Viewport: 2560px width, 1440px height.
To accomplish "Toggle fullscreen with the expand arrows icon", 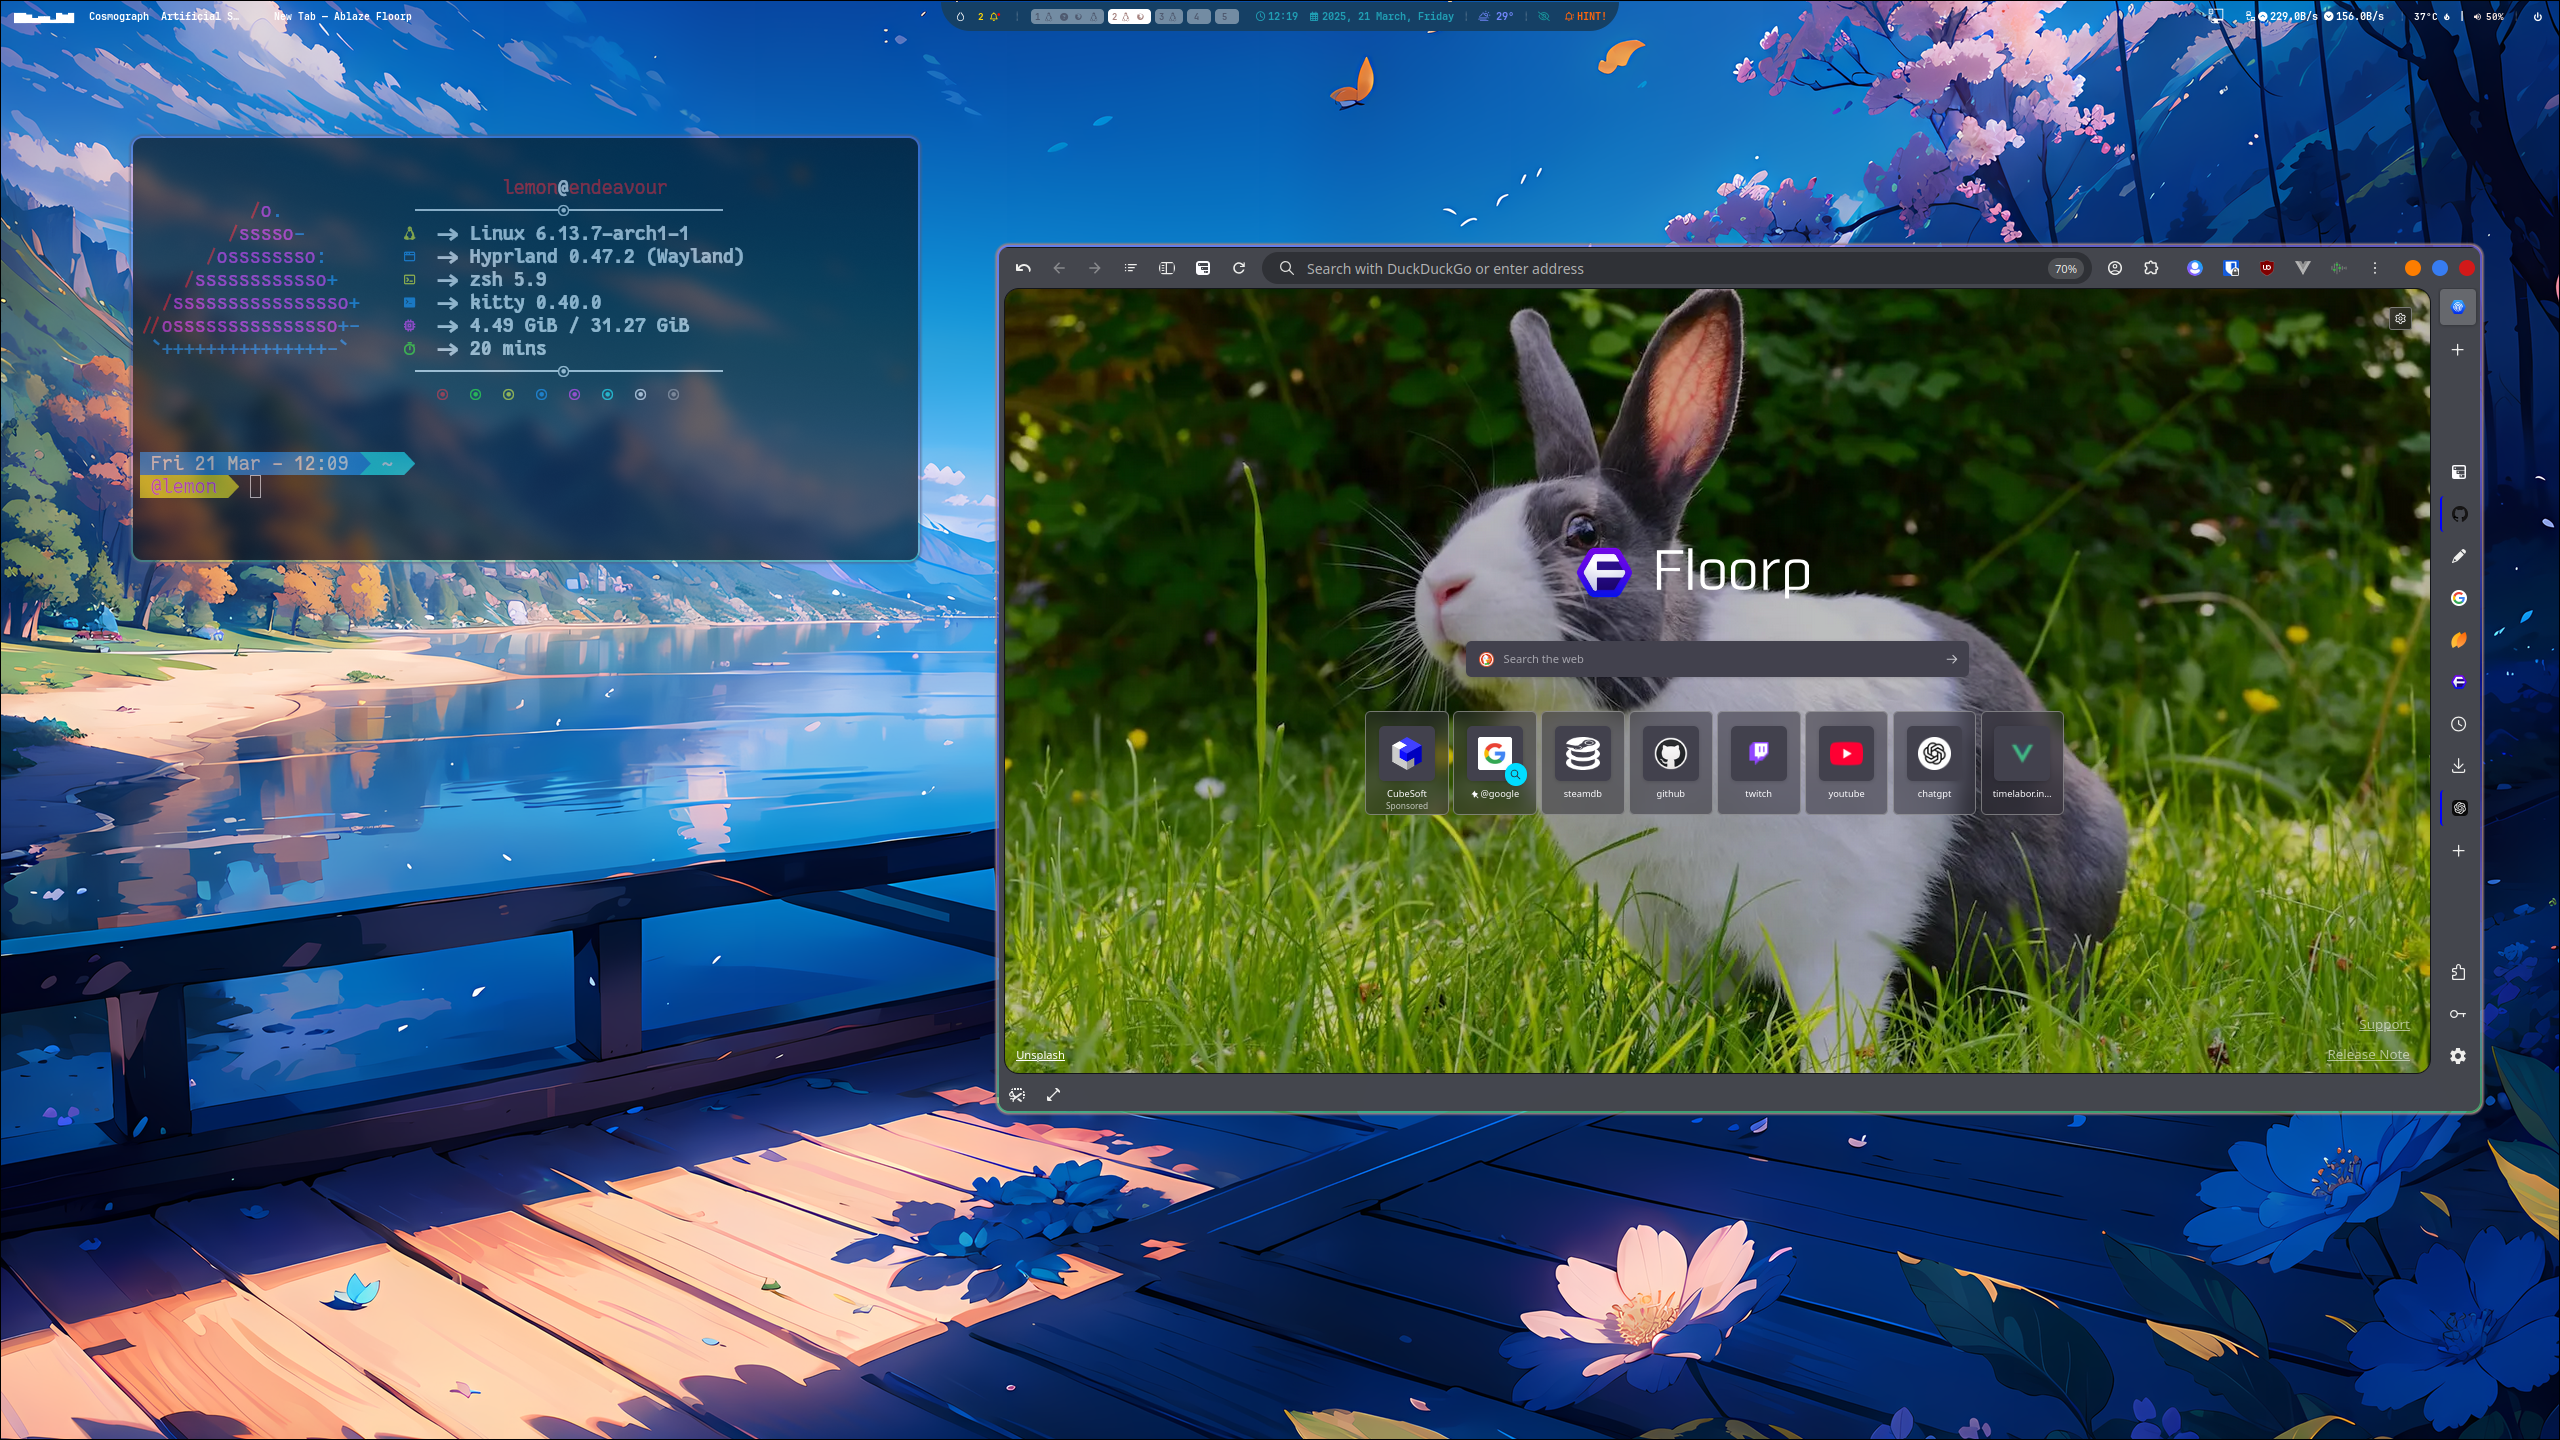I will 1053,1095.
